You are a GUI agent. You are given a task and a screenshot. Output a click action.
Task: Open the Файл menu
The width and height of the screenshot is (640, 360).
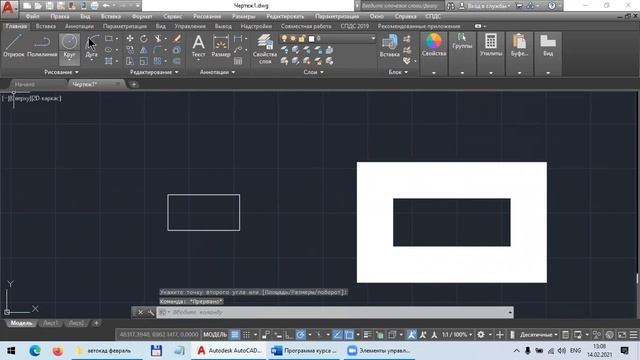point(32,16)
